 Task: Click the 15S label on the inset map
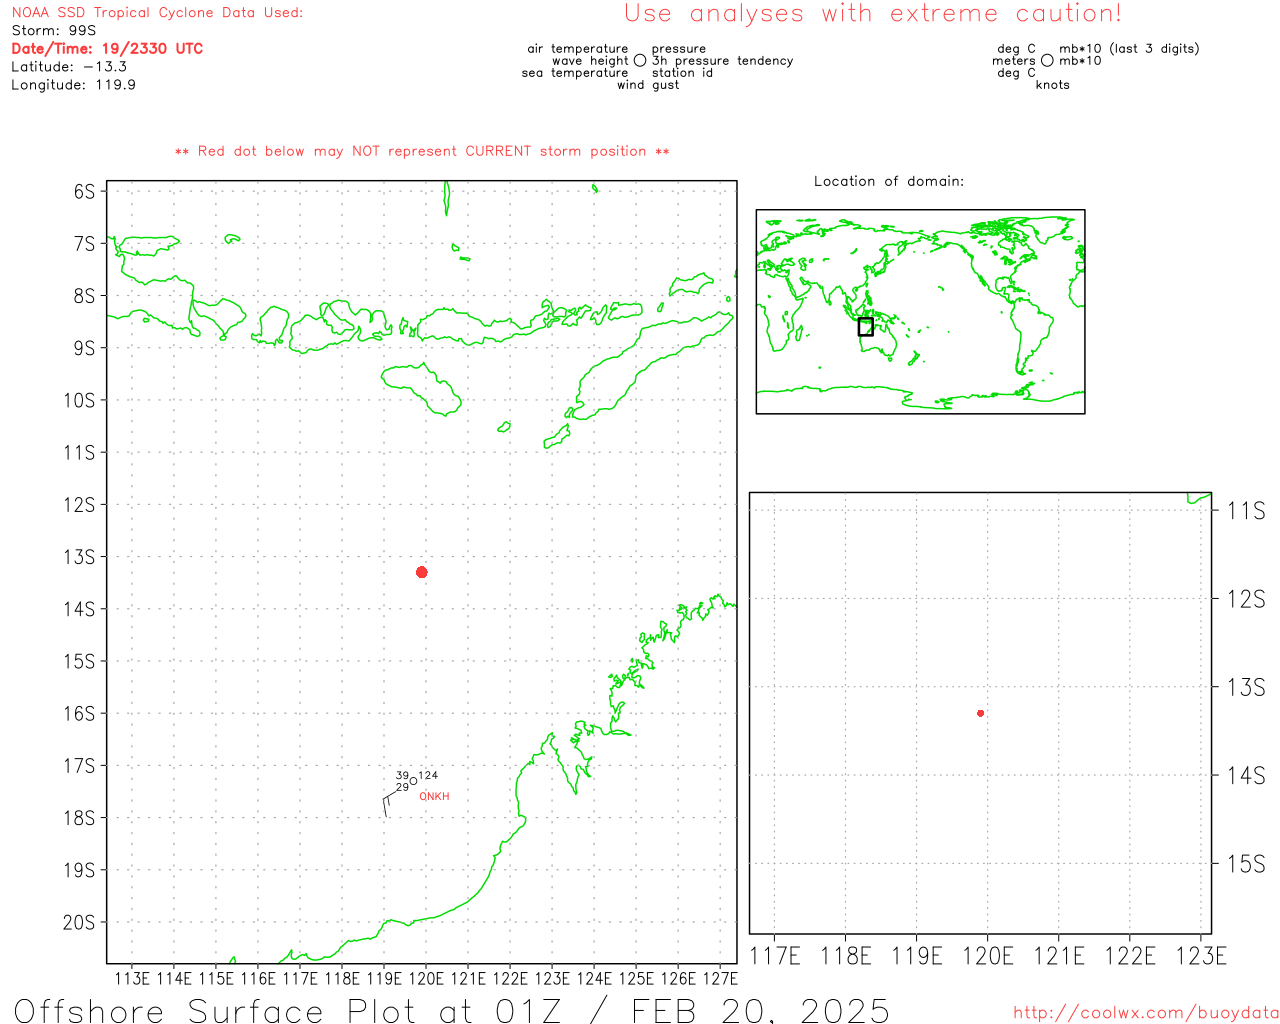pyautogui.click(x=1246, y=864)
